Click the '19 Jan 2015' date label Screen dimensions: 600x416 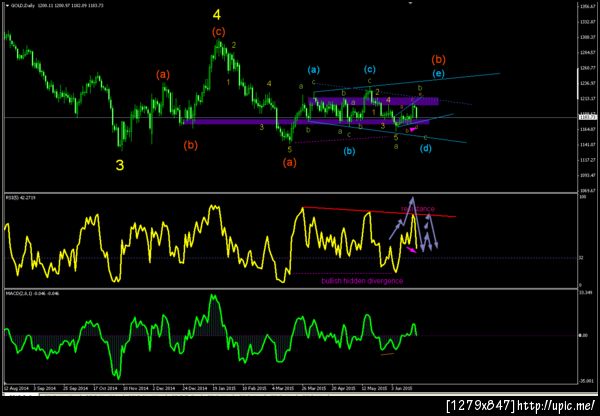(225, 388)
